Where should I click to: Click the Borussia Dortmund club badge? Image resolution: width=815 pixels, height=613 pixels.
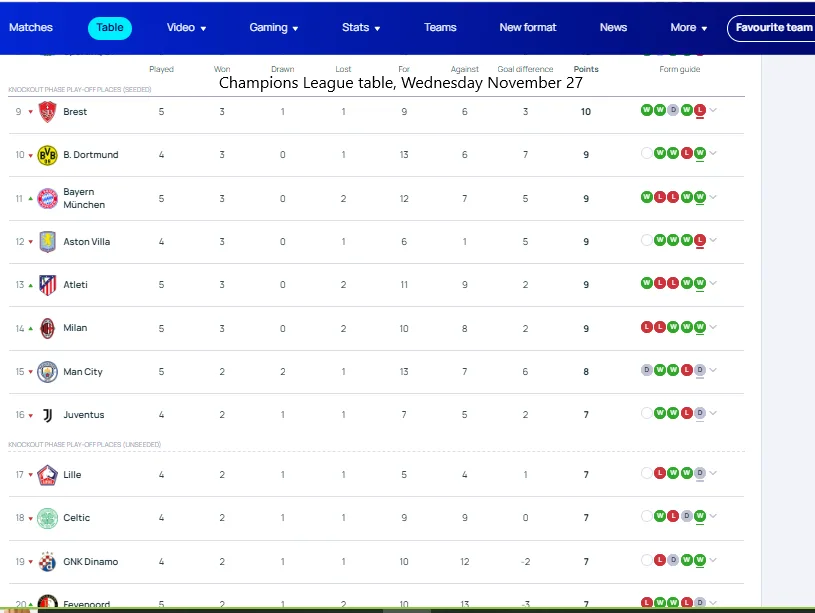point(47,155)
